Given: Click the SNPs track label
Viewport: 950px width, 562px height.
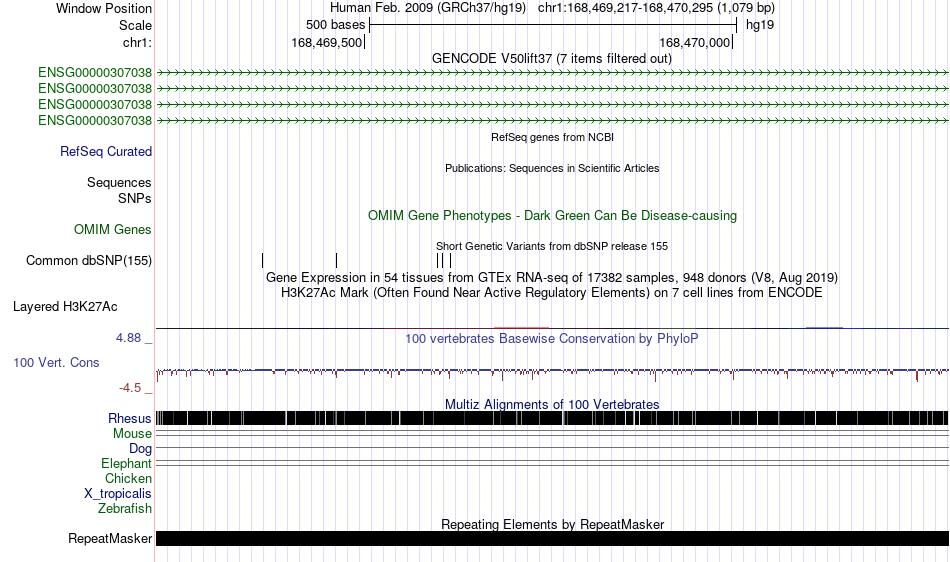Looking at the screenshot, I should point(135,198).
